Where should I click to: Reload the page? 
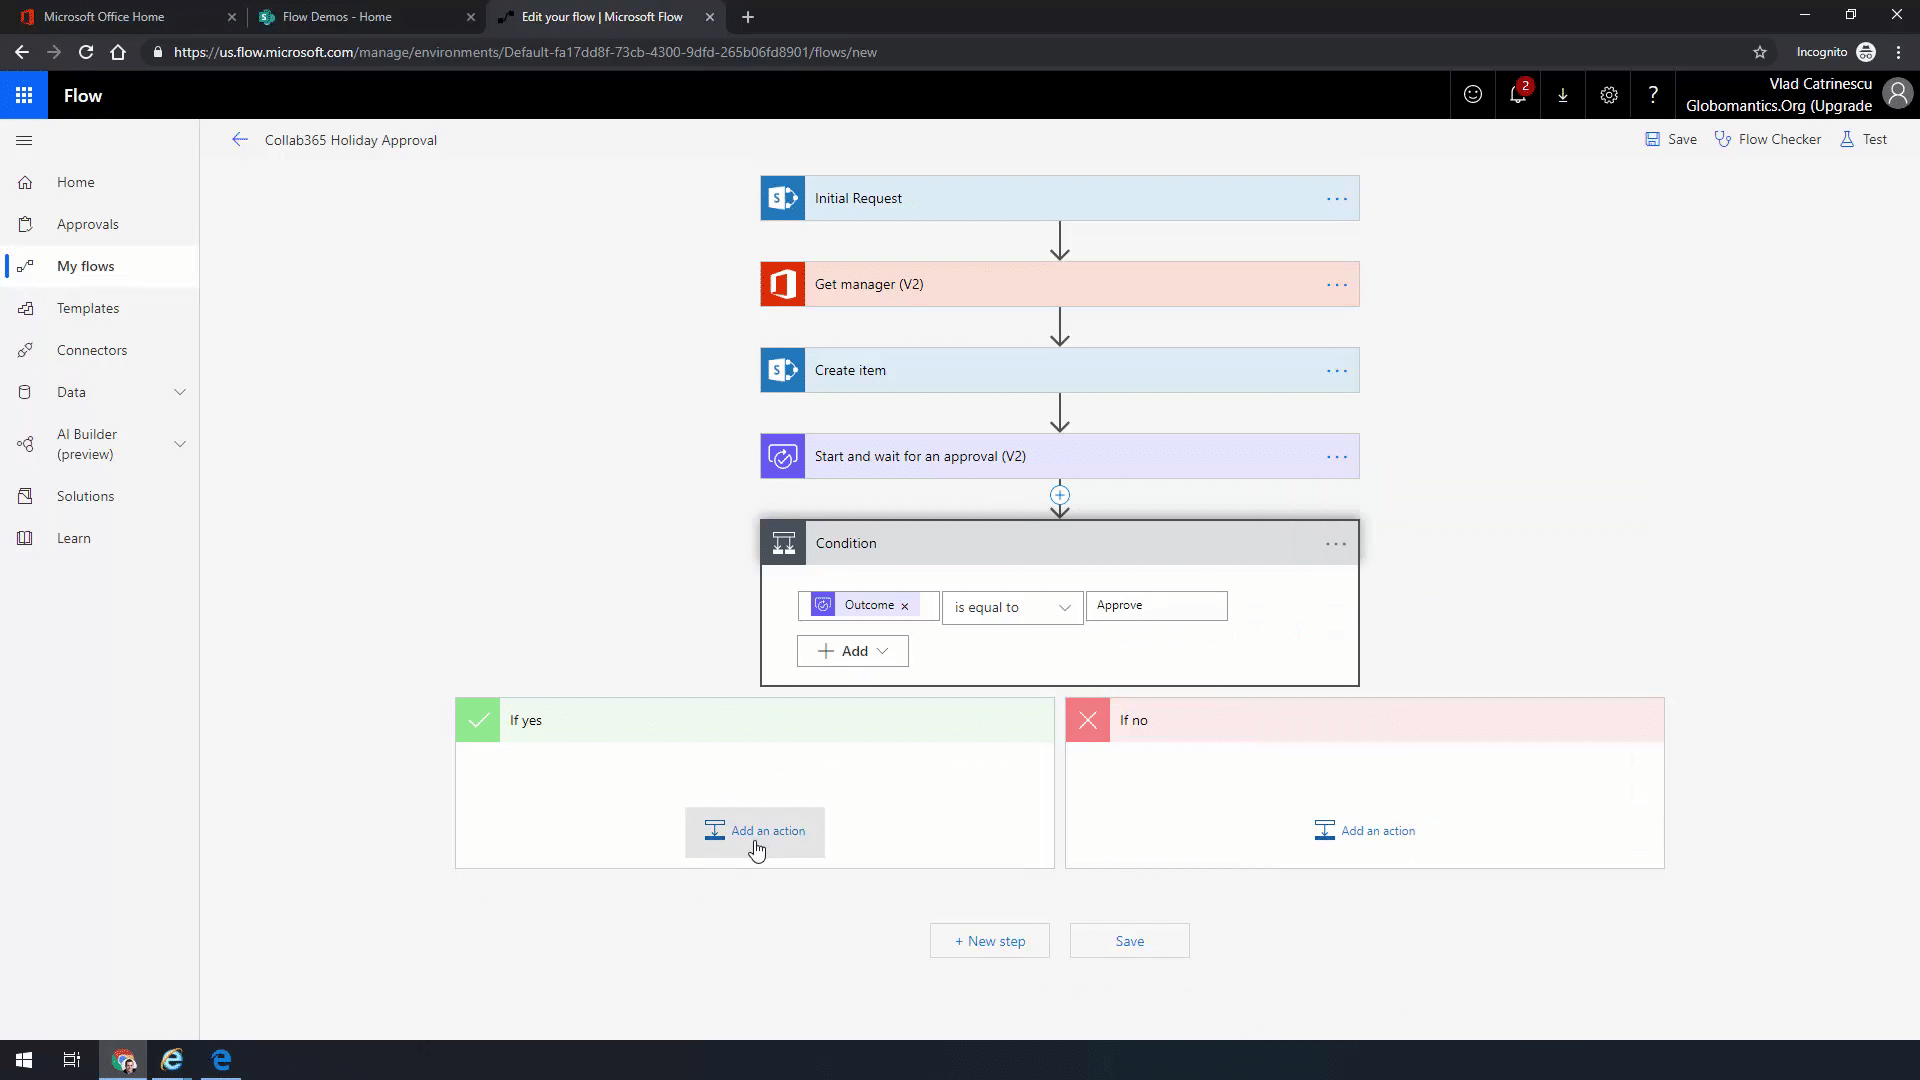coord(86,52)
